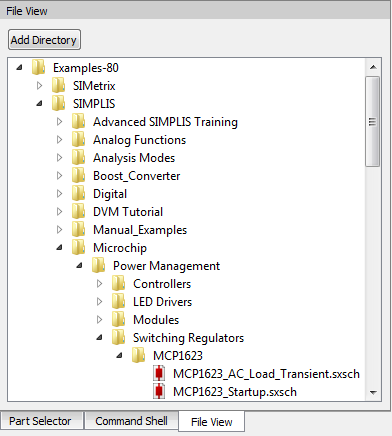Collapse the Power Management node
Viewport: 392px width, 436px height.
pos(79,266)
